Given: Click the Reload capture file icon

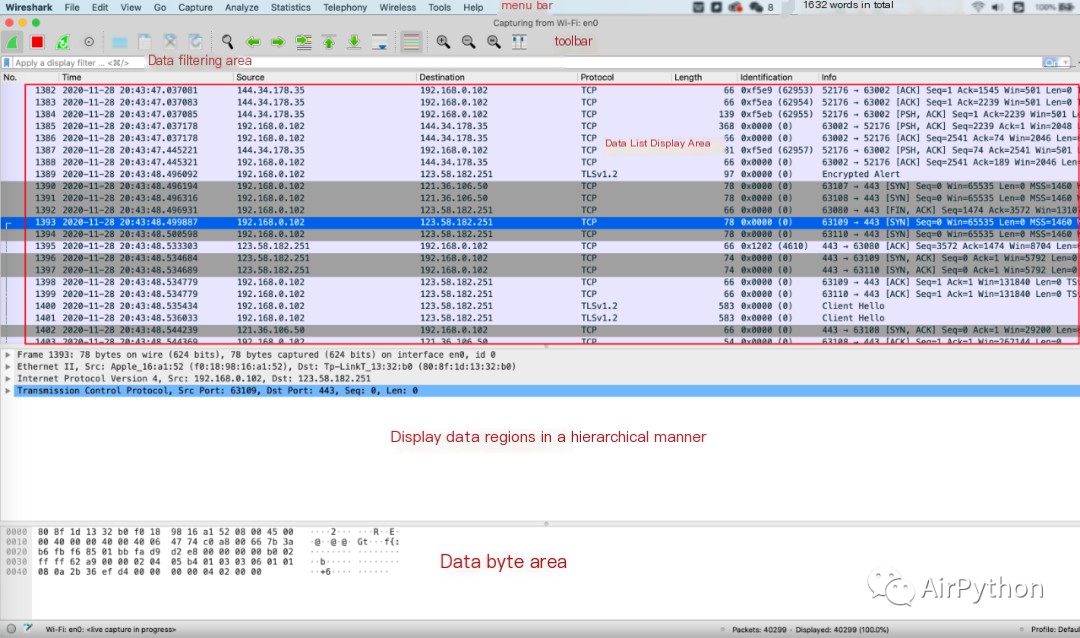Looking at the screenshot, I should click(x=196, y=42).
